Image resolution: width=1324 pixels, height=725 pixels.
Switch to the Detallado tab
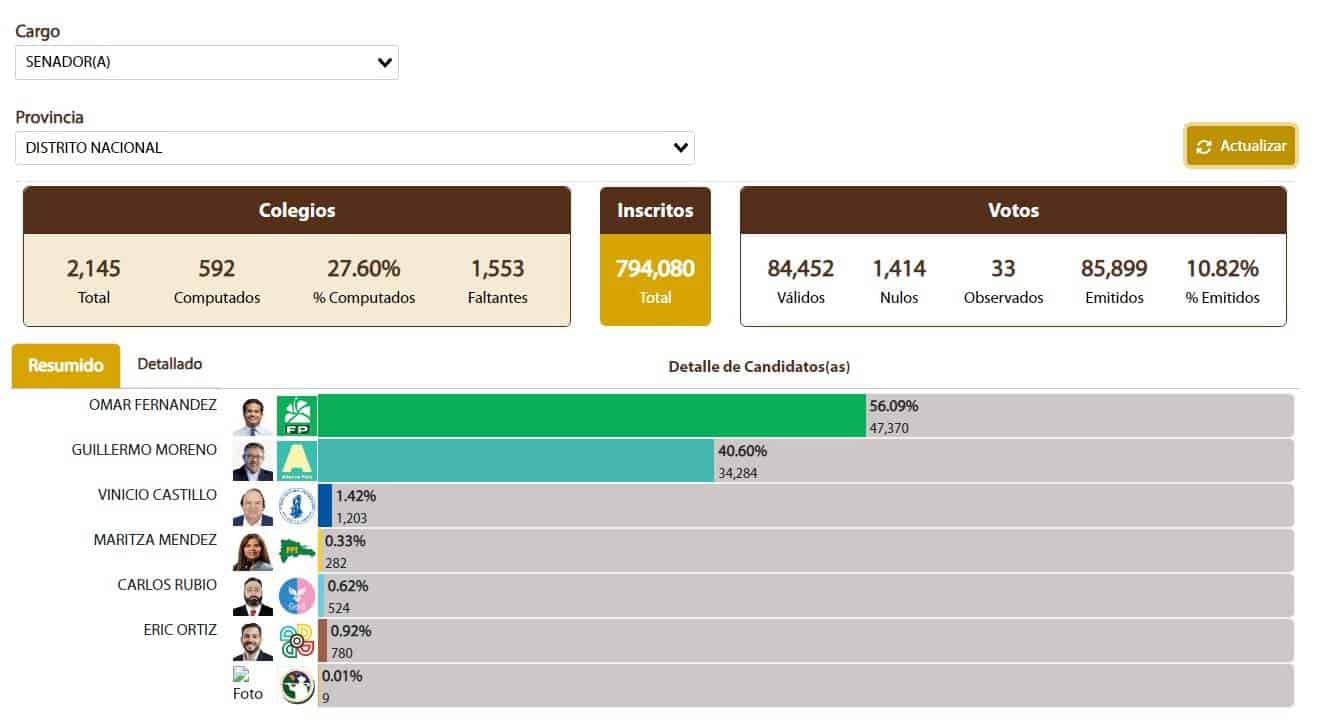coord(169,364)
